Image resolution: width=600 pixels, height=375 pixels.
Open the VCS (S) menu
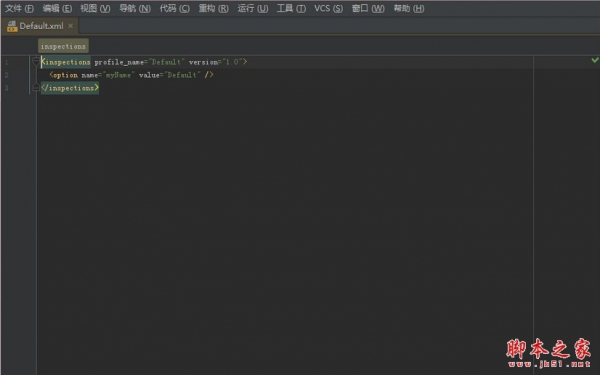pyautogui.click(x=328, y=8)
